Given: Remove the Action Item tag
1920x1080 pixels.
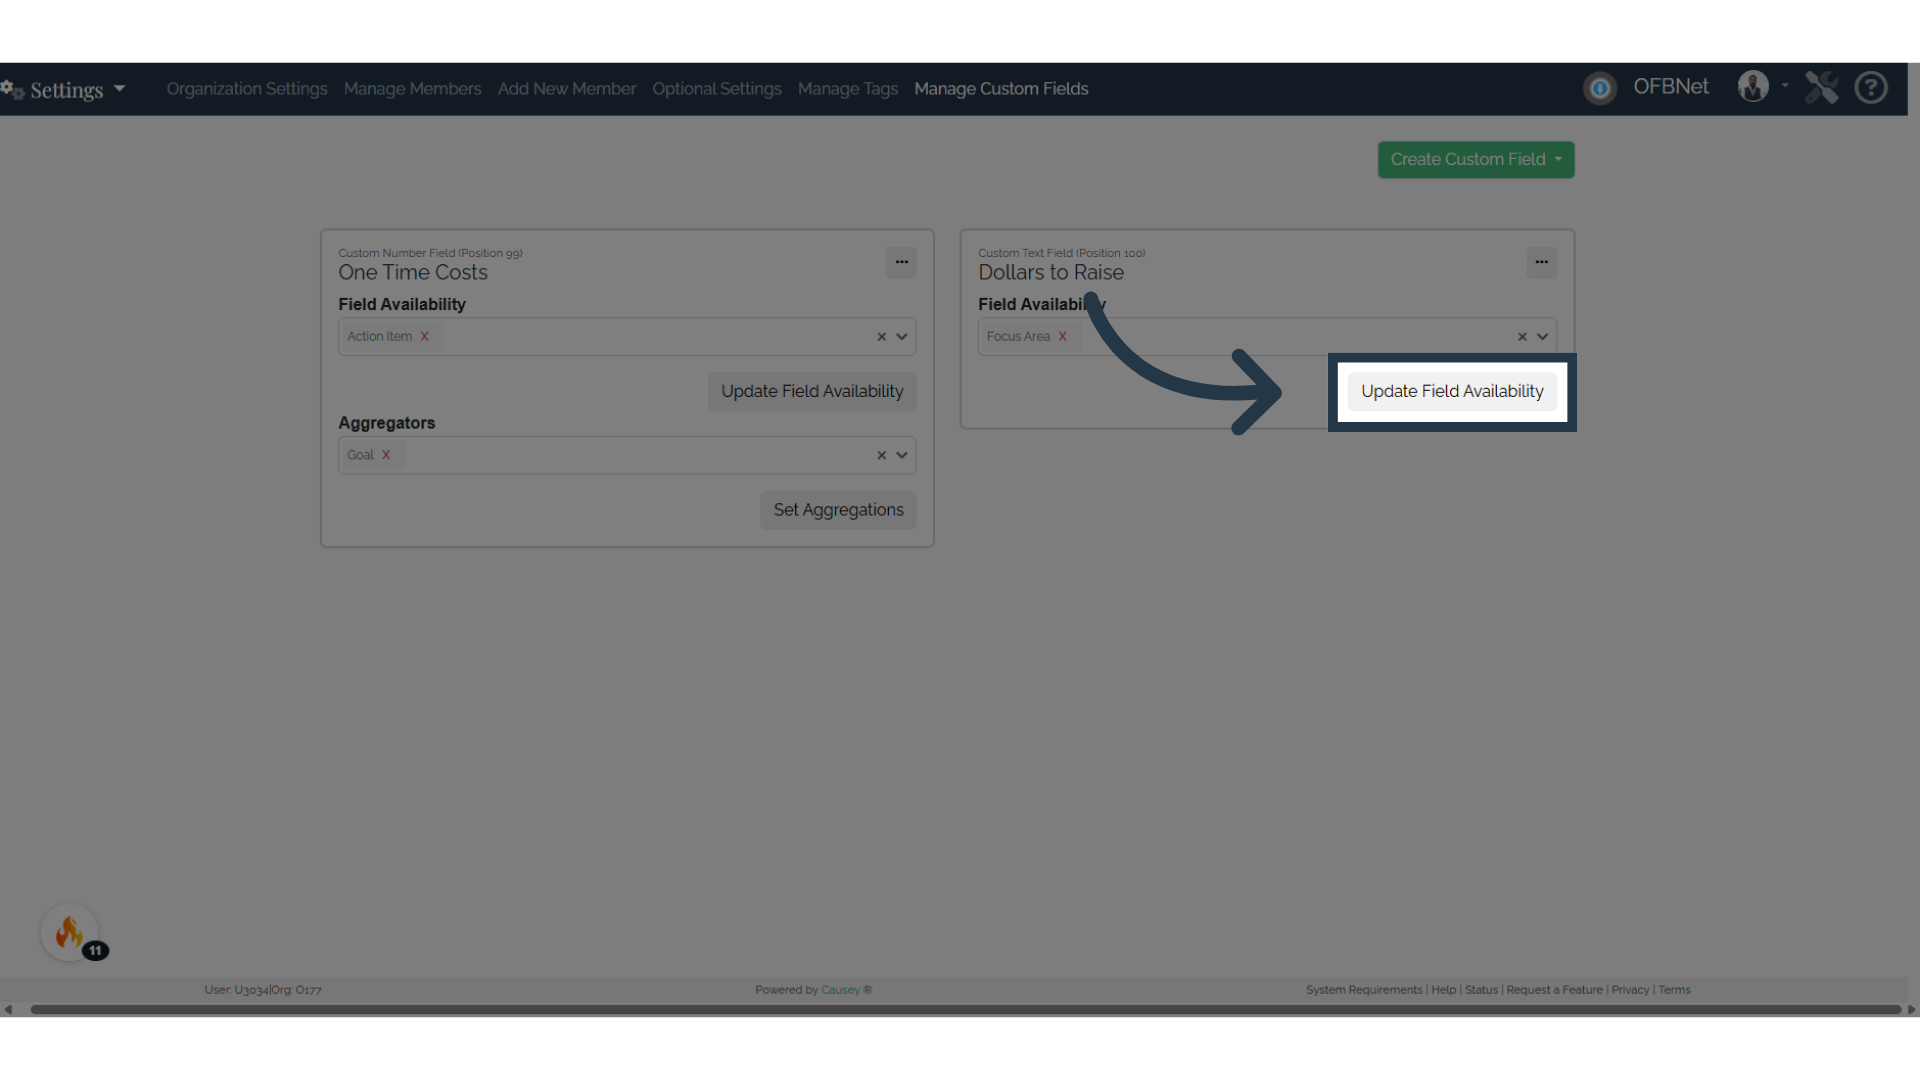Looking at the screenshot, I should [x=424, y=337].
